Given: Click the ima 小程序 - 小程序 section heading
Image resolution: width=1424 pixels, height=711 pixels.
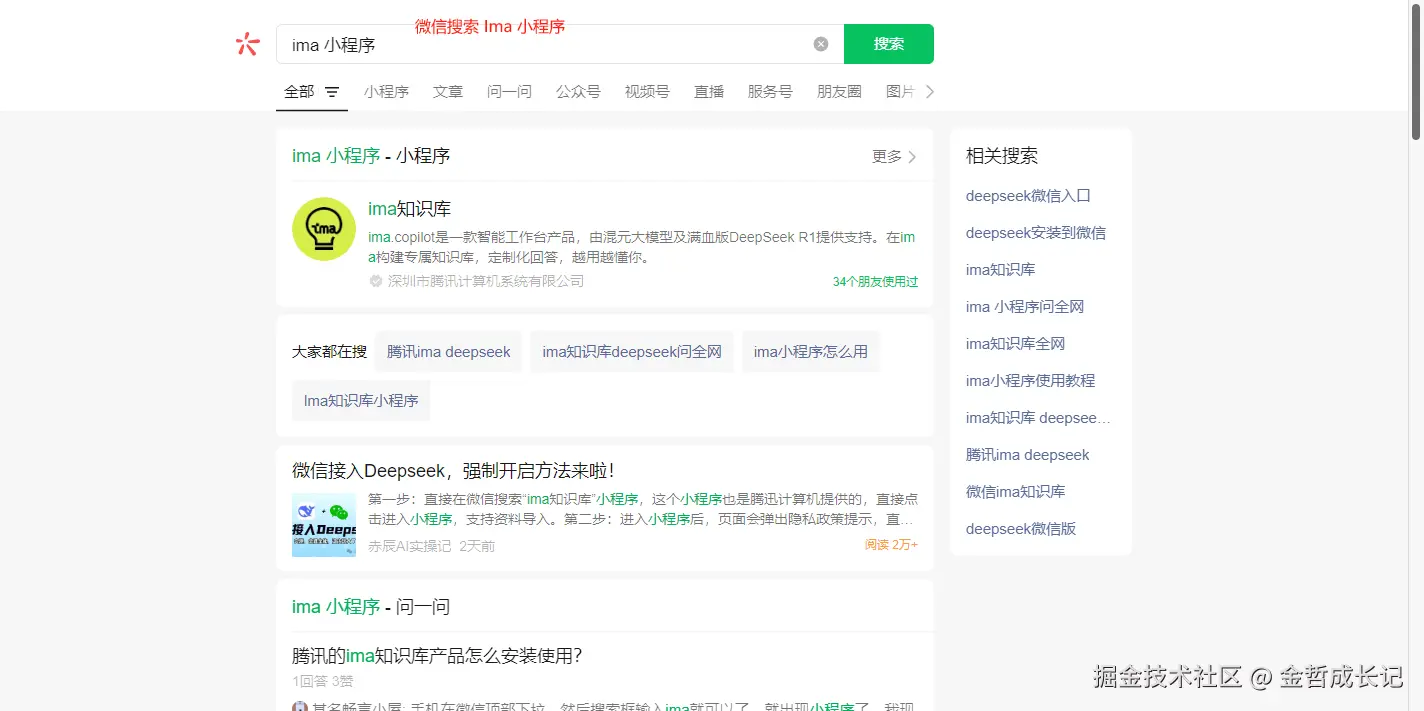Looking at the screenshot, I should (371, 156).
